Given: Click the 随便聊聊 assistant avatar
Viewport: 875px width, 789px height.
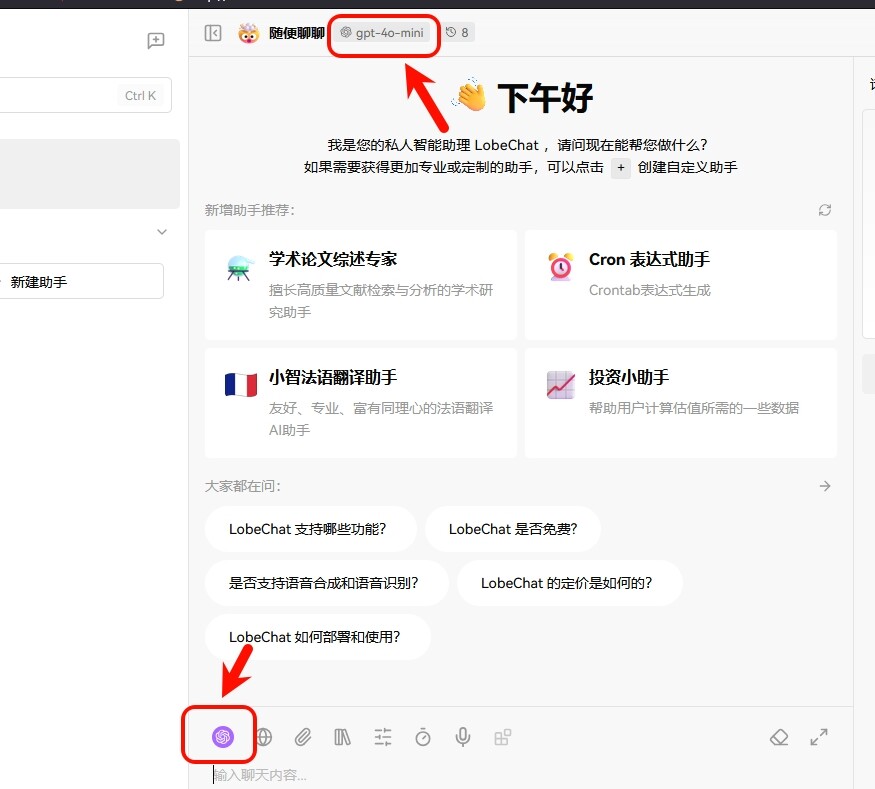Looking at the screenshot, I should (x=248, y=33).
